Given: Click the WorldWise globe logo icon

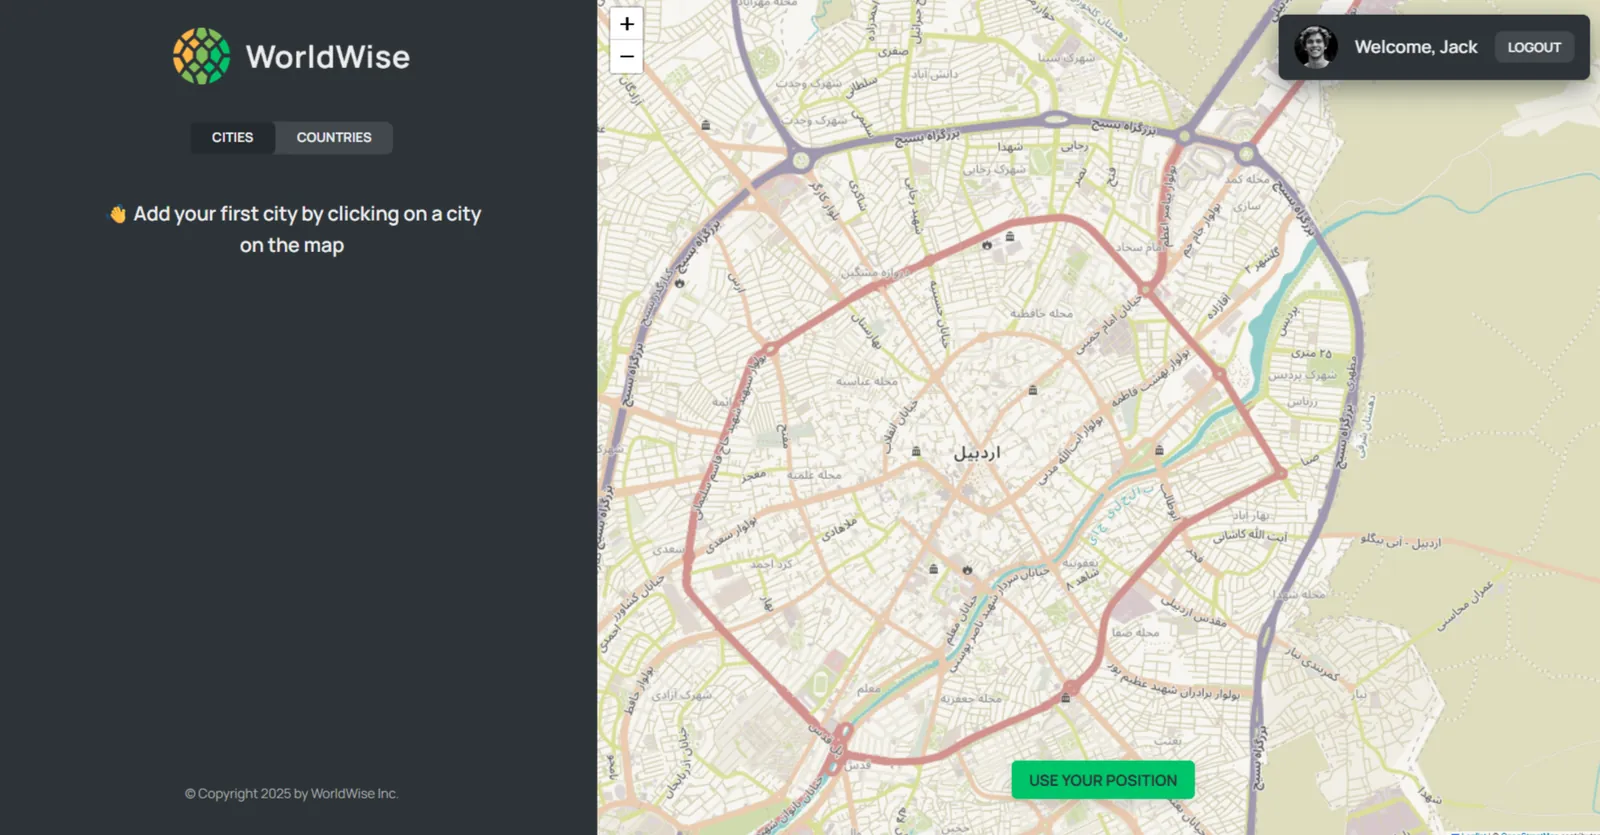Looking at the screenshot, I should 201,56.
